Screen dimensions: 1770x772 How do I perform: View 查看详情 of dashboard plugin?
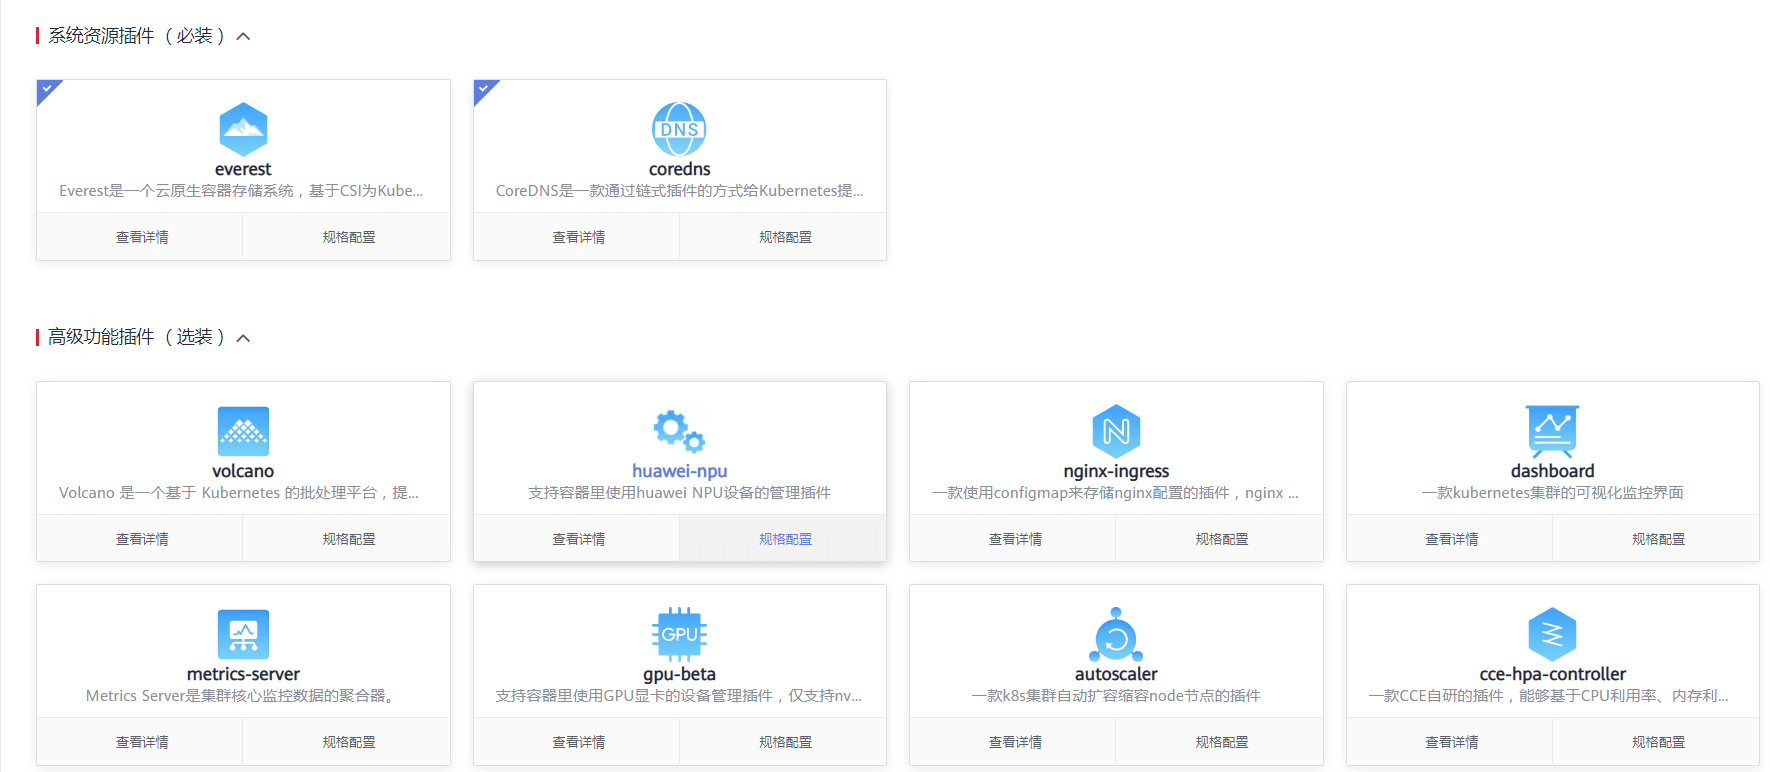pos(1451,539)
